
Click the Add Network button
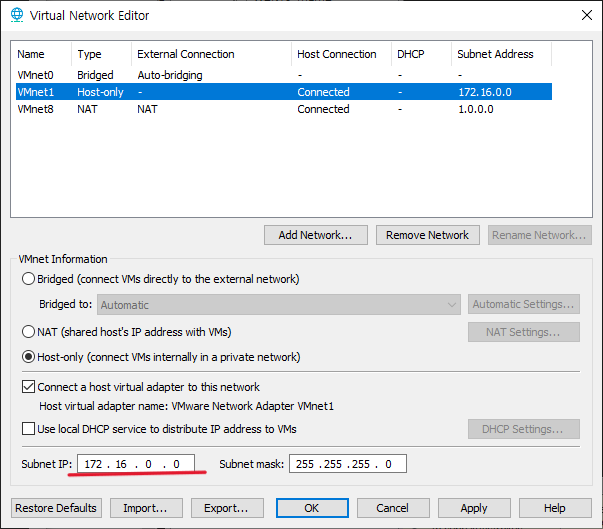click(316, 235)
